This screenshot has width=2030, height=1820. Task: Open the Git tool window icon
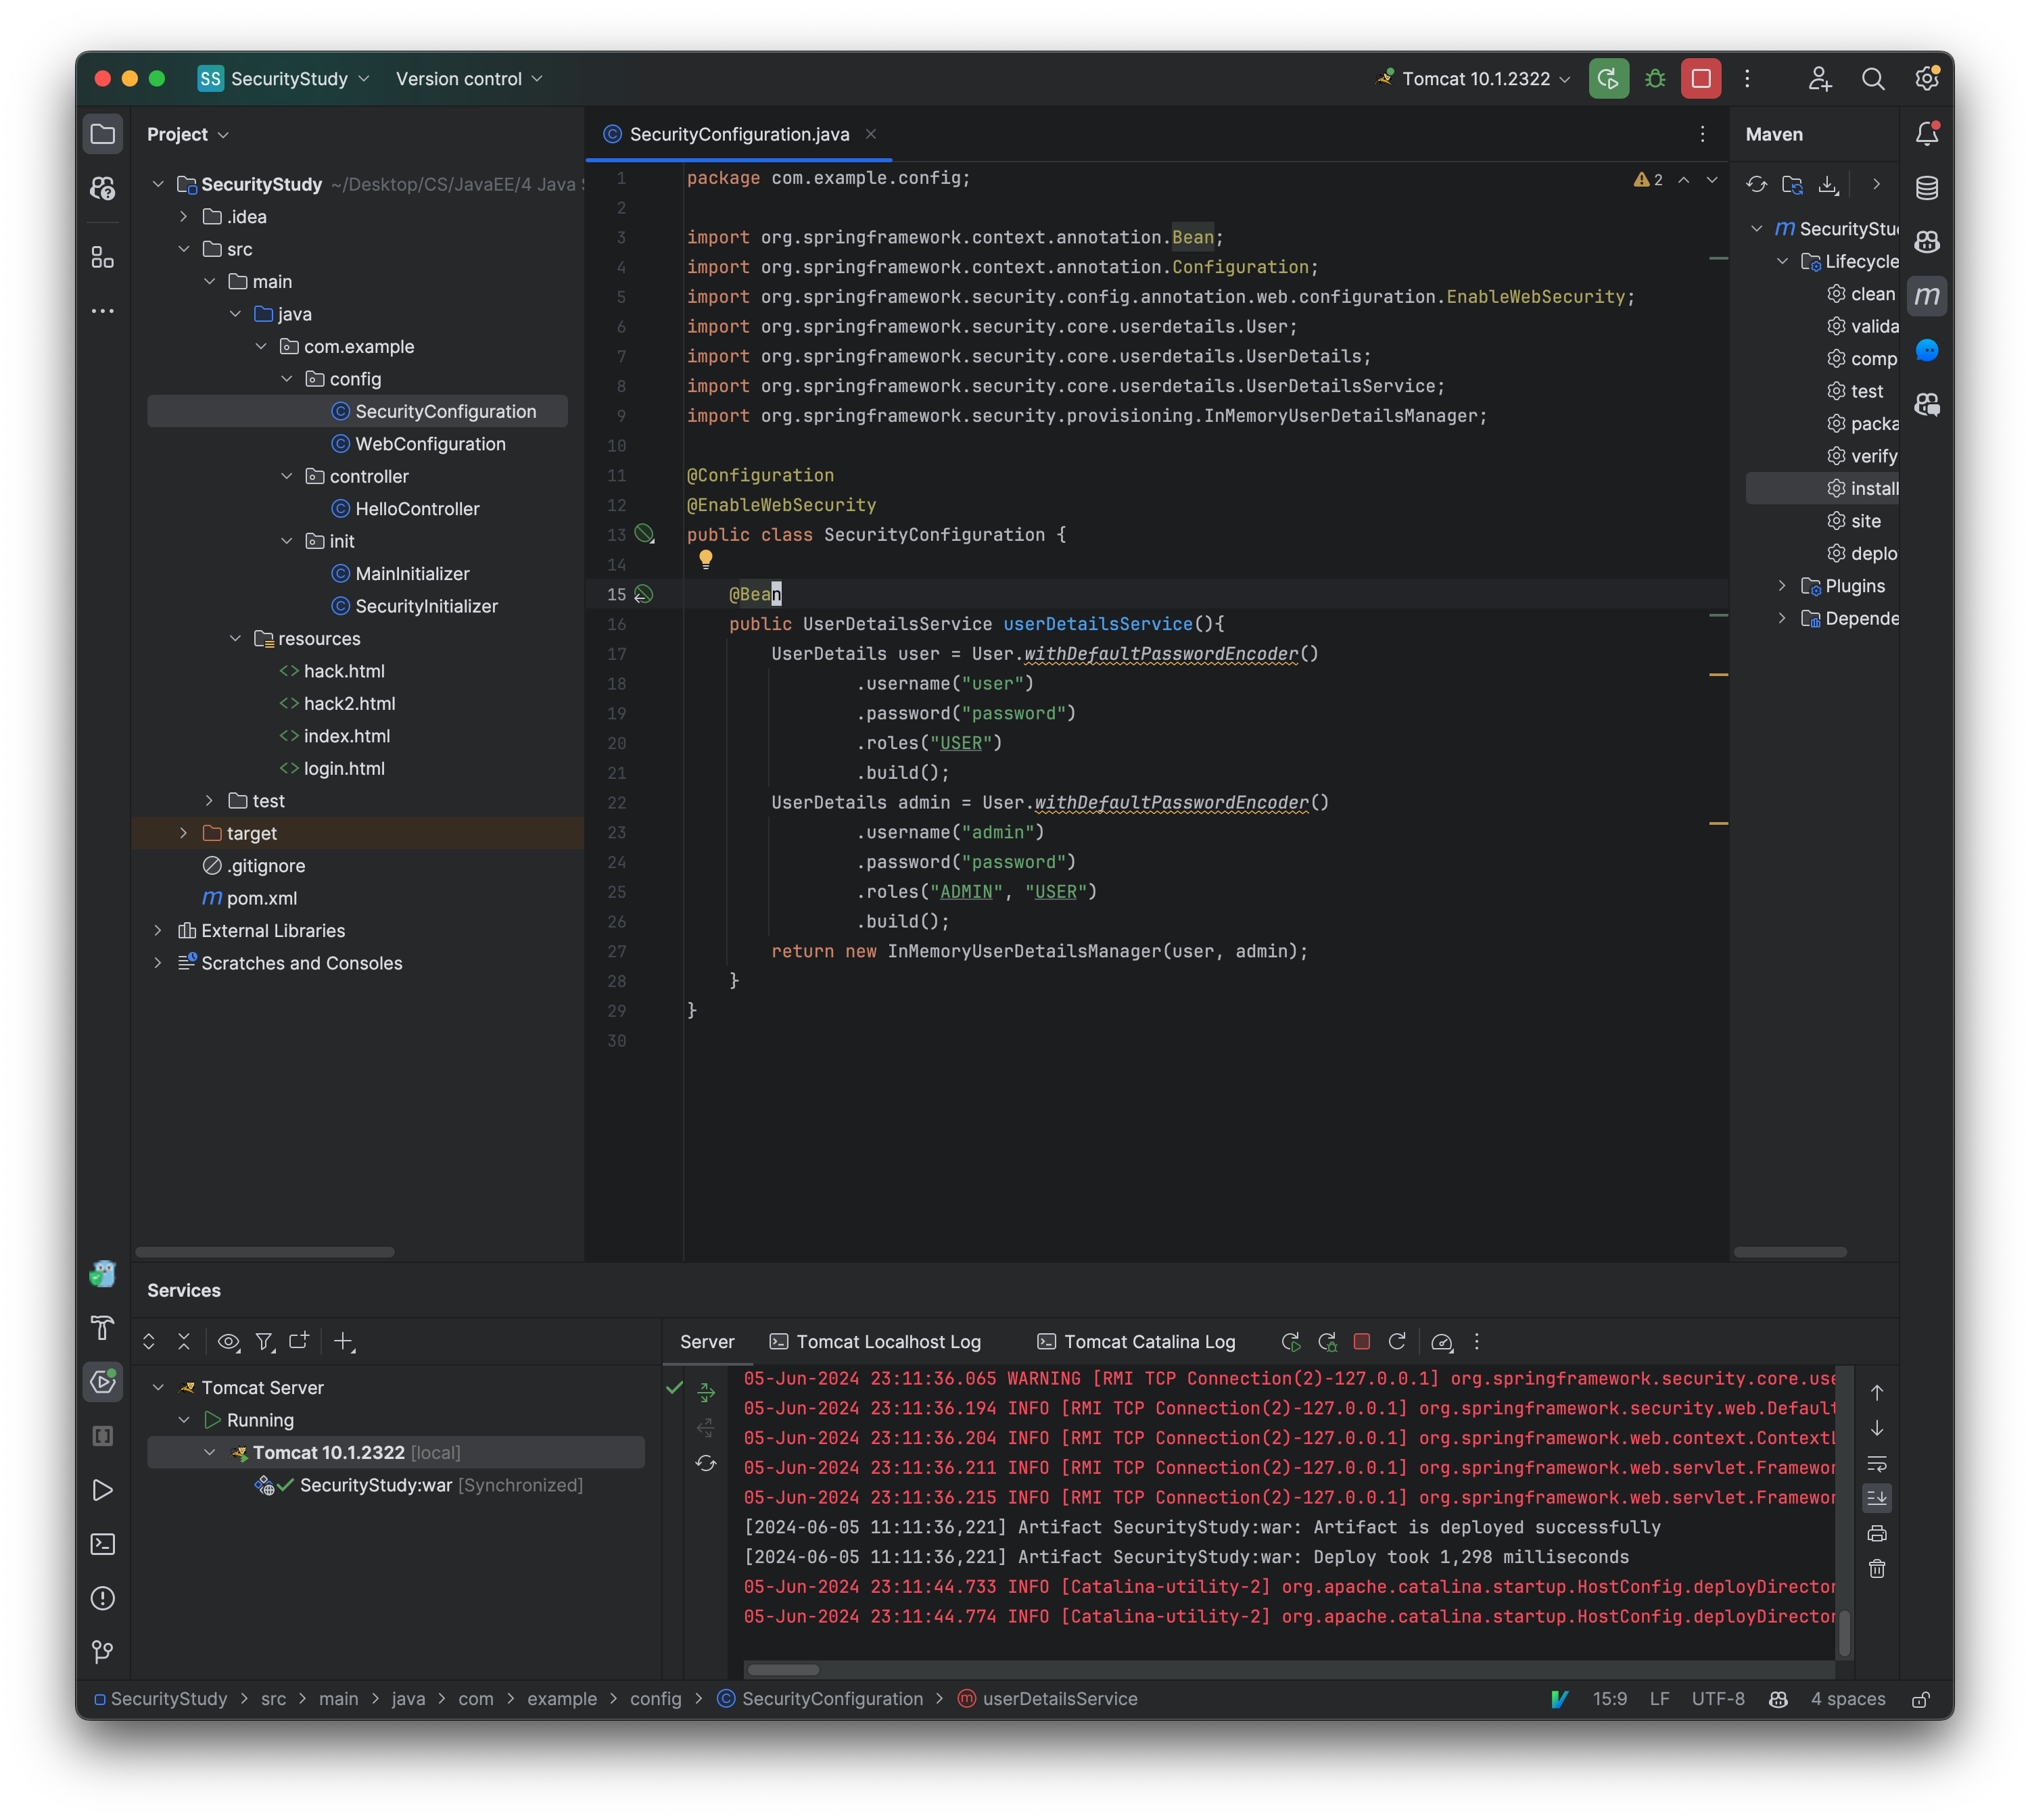(x=102, y=1652)
